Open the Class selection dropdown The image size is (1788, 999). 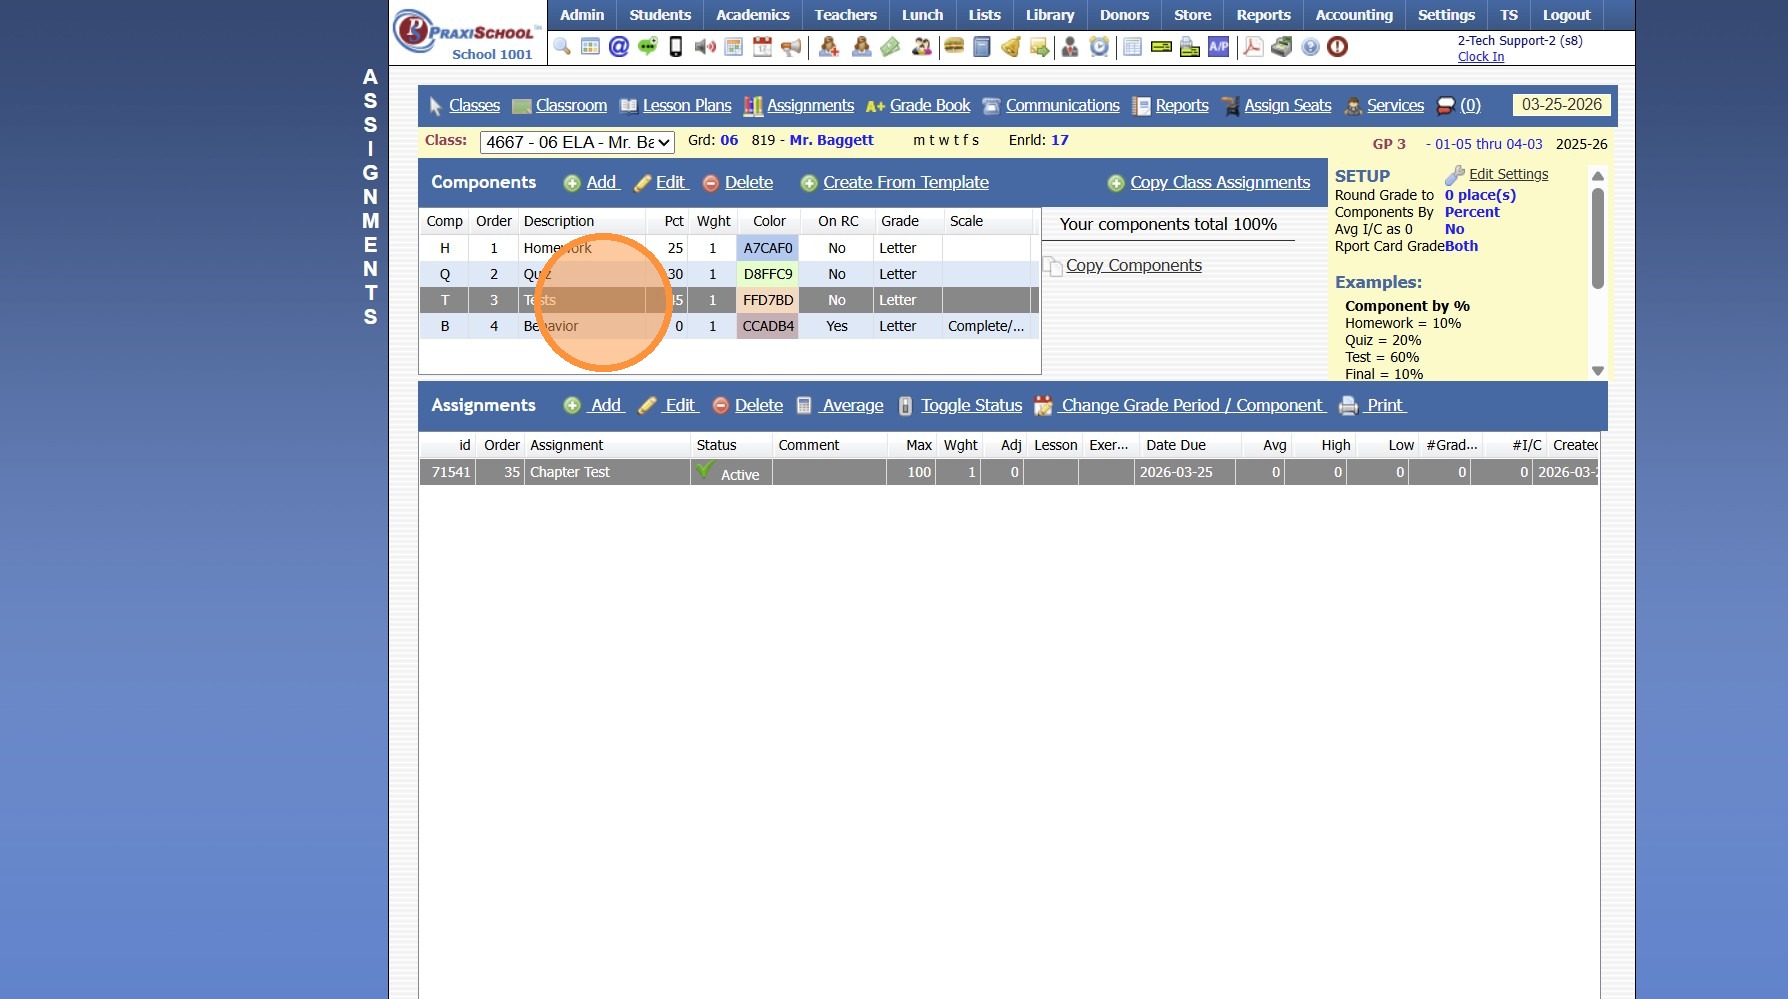[x=577, y=142]
